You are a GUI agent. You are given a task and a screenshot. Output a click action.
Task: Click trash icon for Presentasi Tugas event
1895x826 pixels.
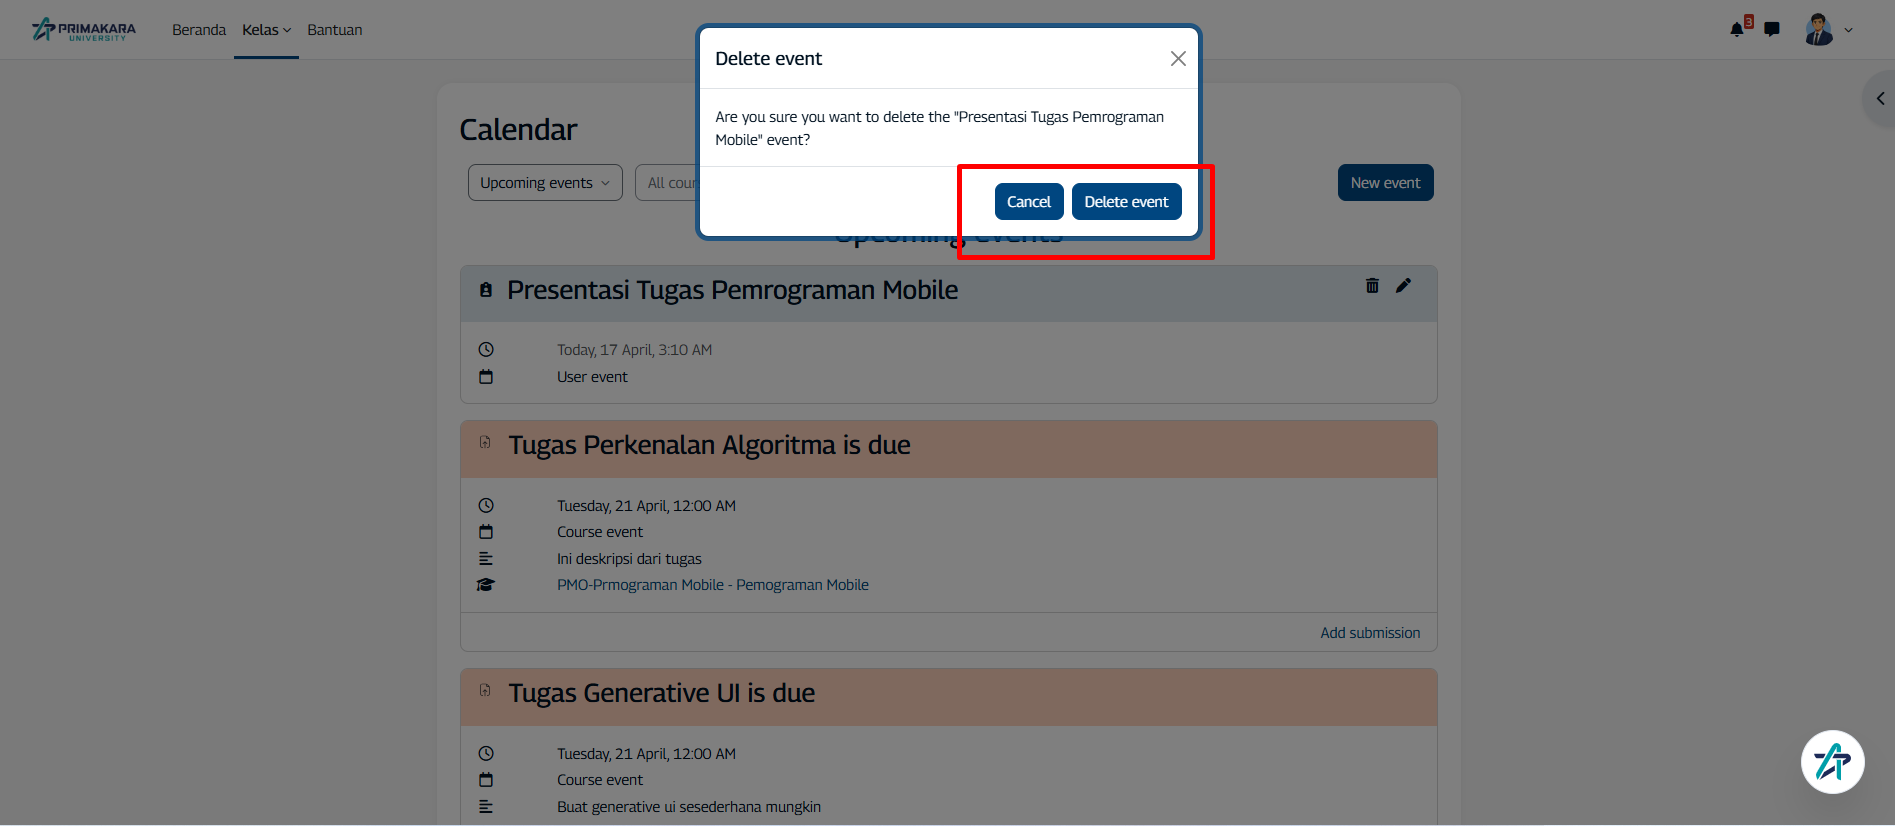click(1372, 286)
